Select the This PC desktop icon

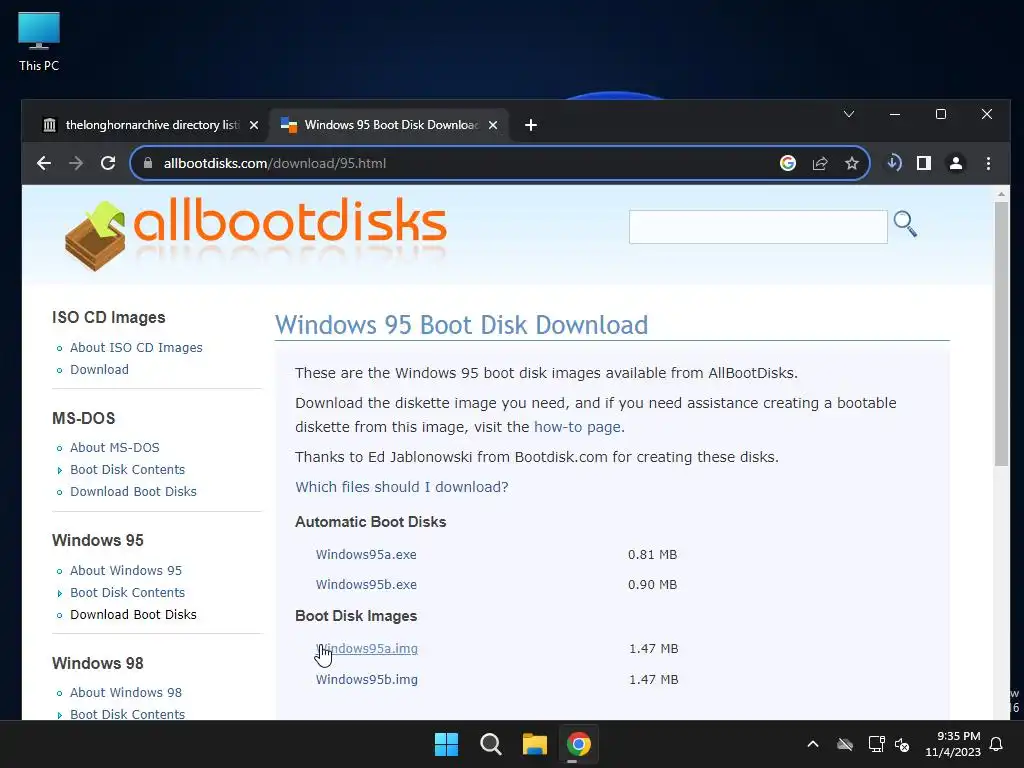(x=39, y=42)
